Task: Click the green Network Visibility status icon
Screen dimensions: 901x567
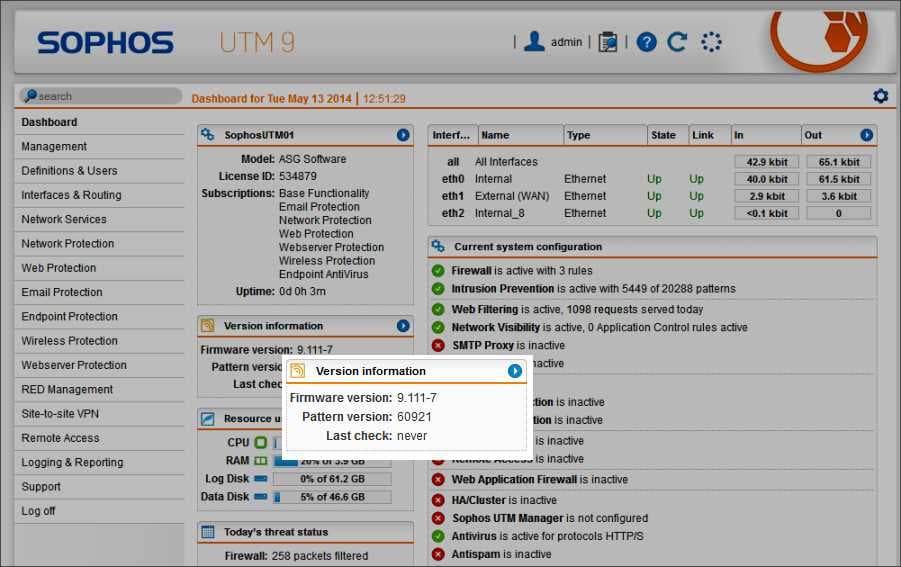Action: click(438, 327)
